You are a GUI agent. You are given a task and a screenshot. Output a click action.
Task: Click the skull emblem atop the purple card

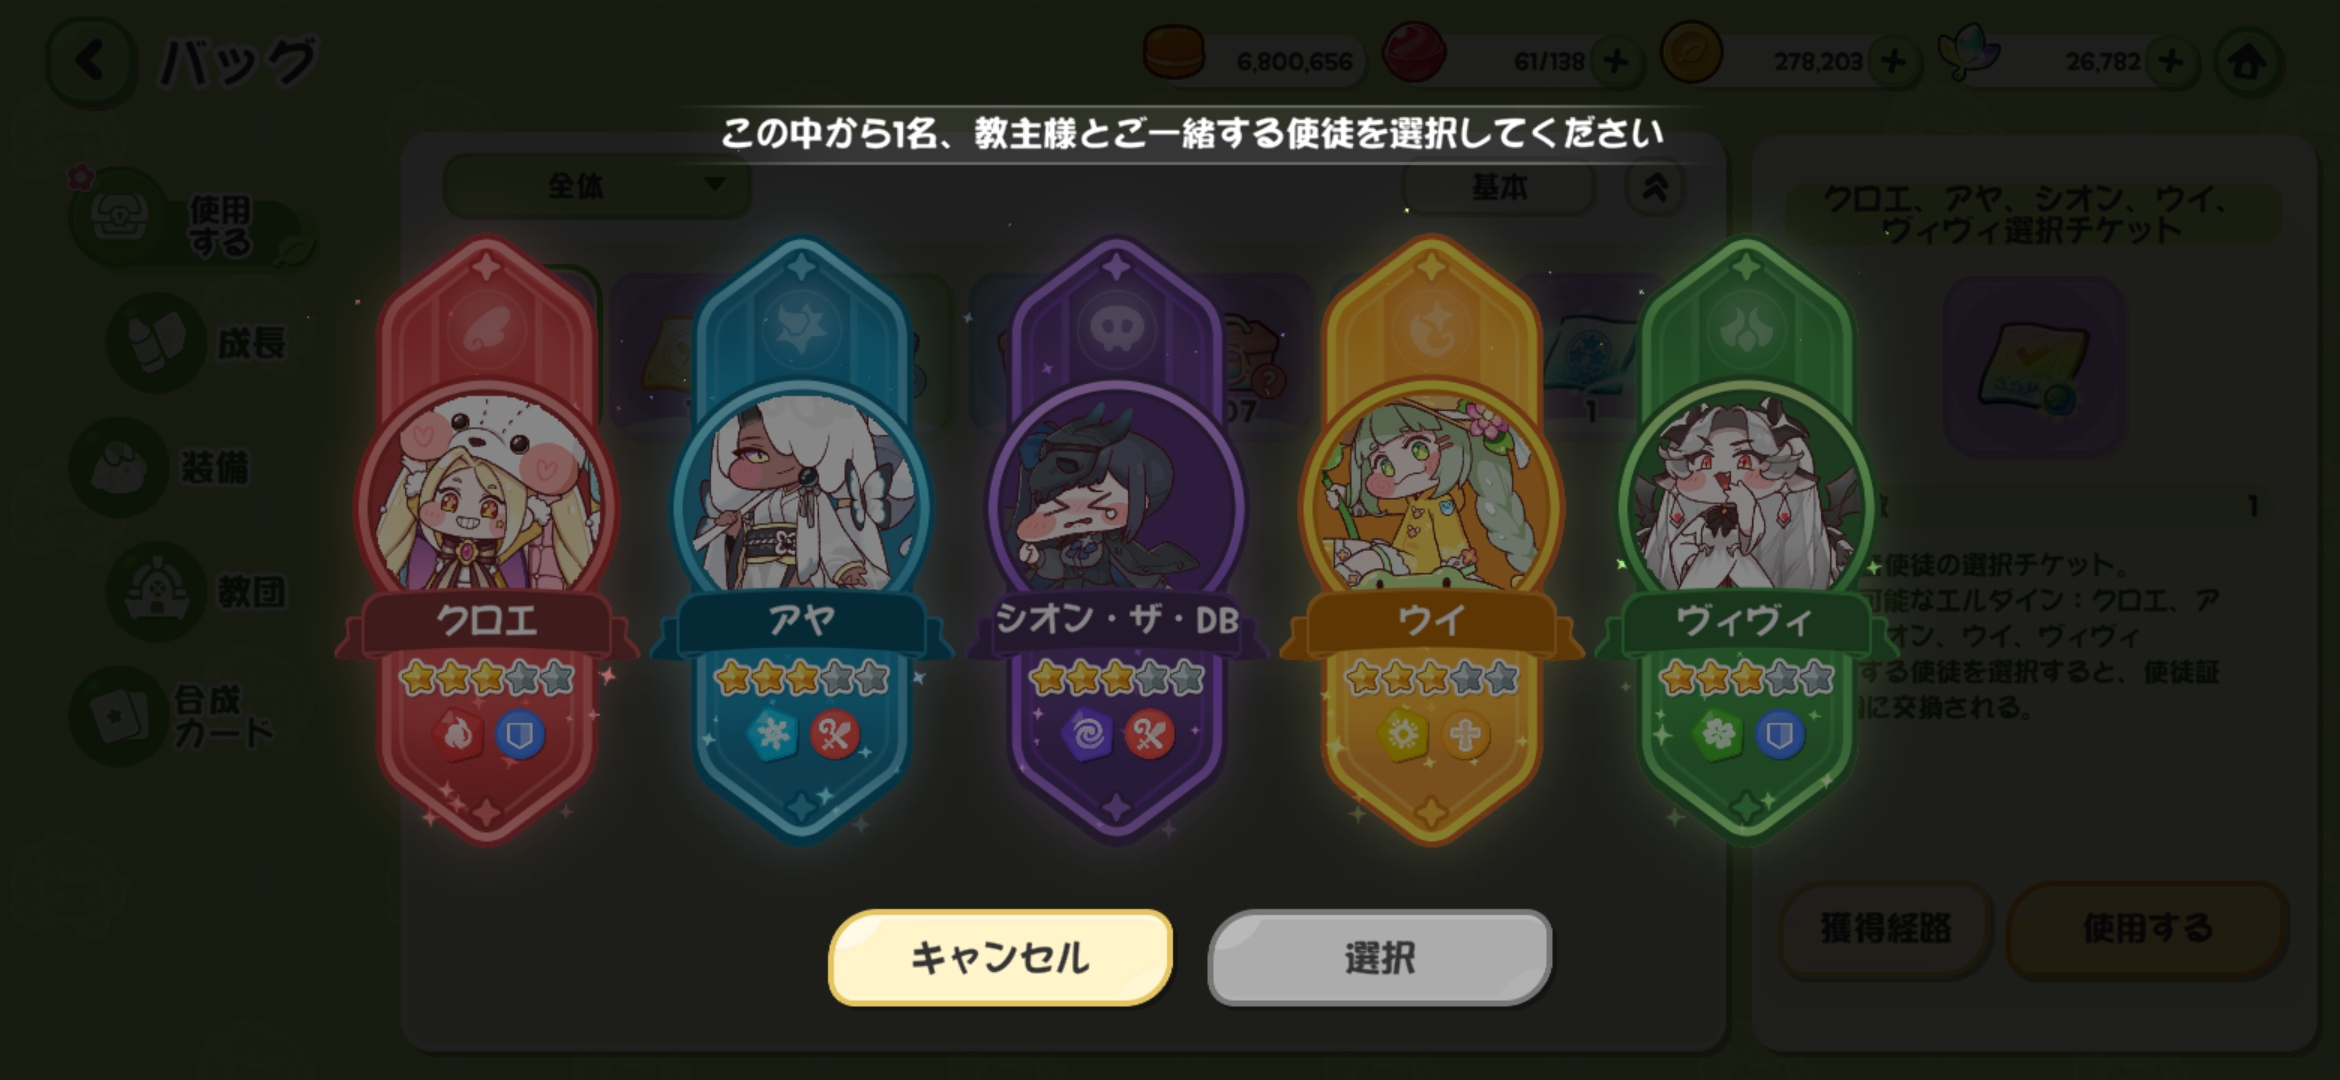1116,327
